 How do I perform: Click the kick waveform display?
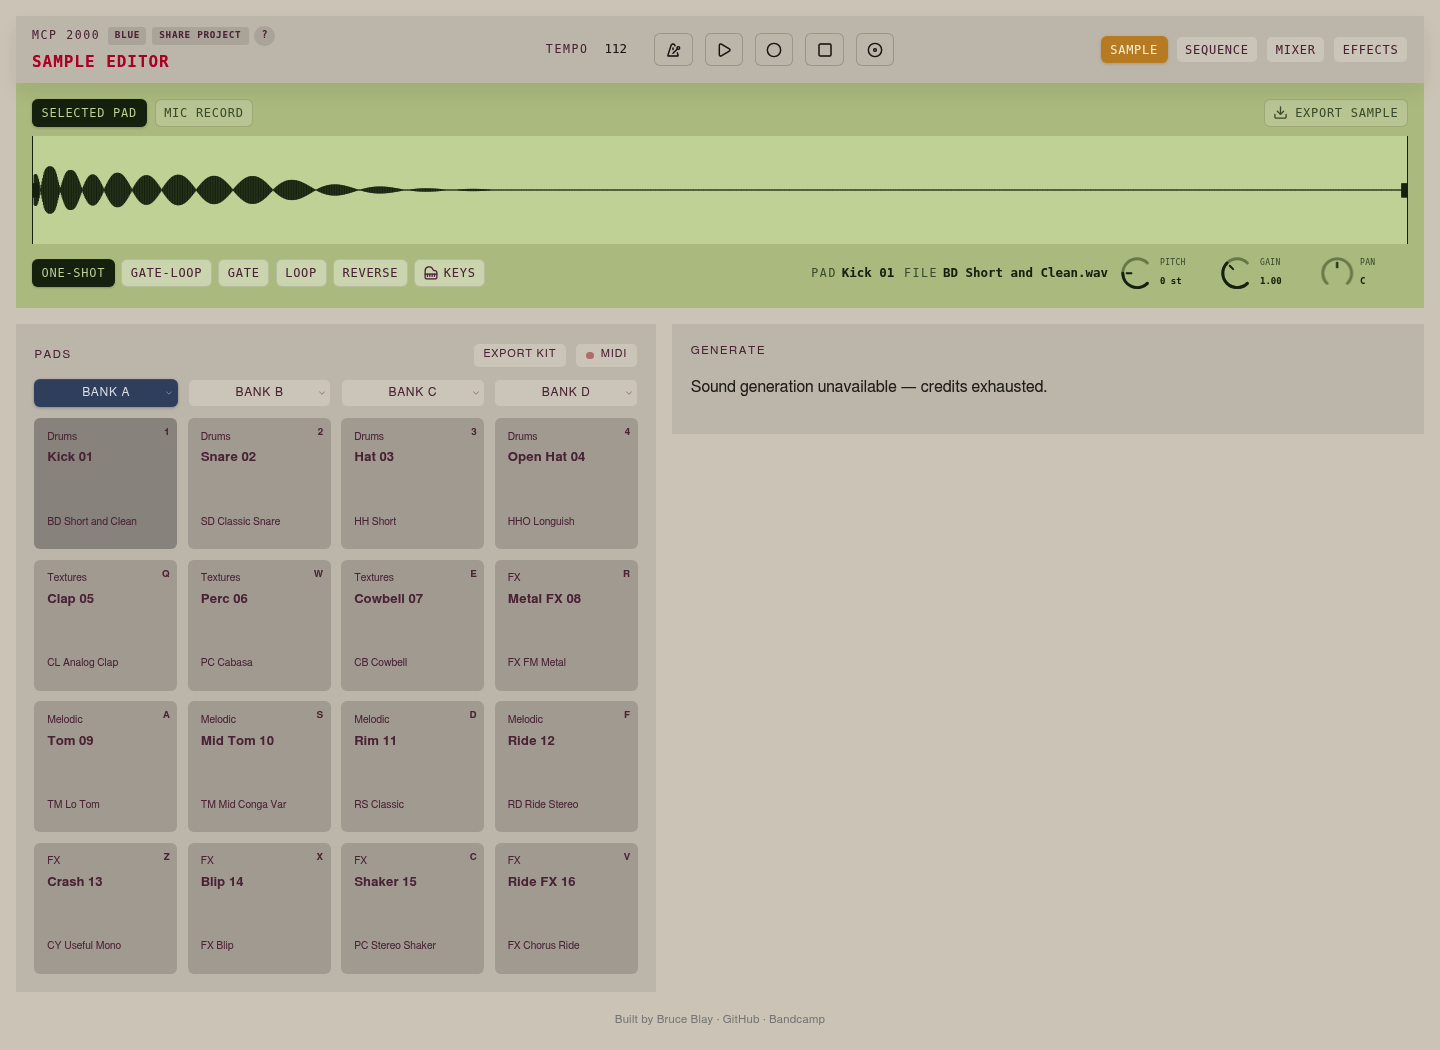(x=720, y=190)
